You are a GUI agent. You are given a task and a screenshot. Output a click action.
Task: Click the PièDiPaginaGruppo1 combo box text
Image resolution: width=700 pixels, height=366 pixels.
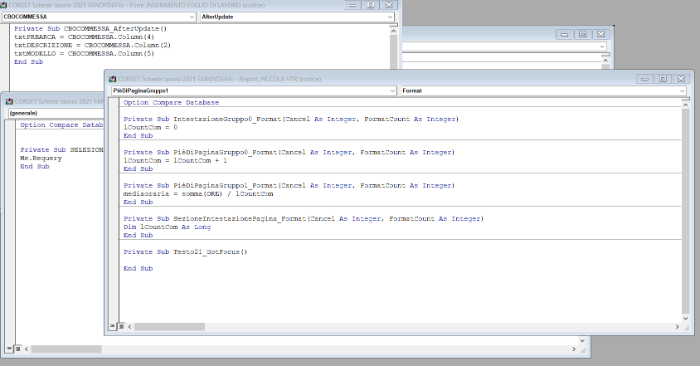click(141, 91)
